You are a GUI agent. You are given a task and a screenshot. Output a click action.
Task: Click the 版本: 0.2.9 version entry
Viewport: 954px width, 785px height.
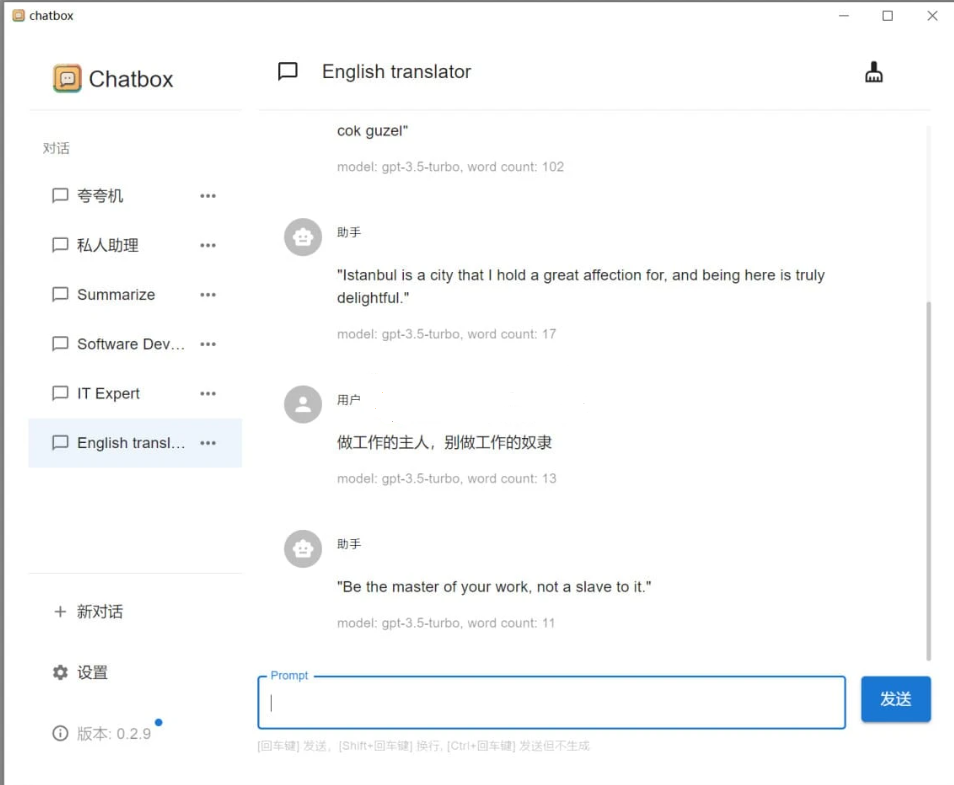(x=135, y=733)
